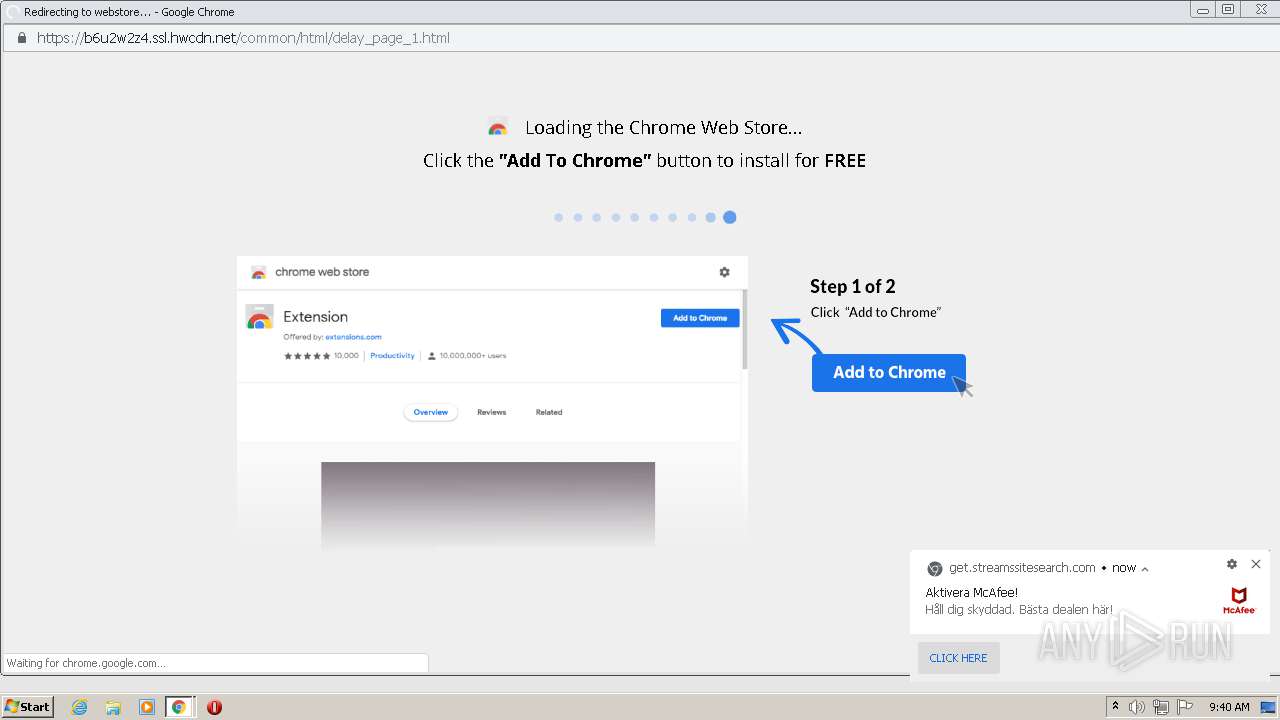This screenshot has height=720, width=1280.
Task: Open Windows Media Player taskbar icon
Action: [x=146, y=707]
